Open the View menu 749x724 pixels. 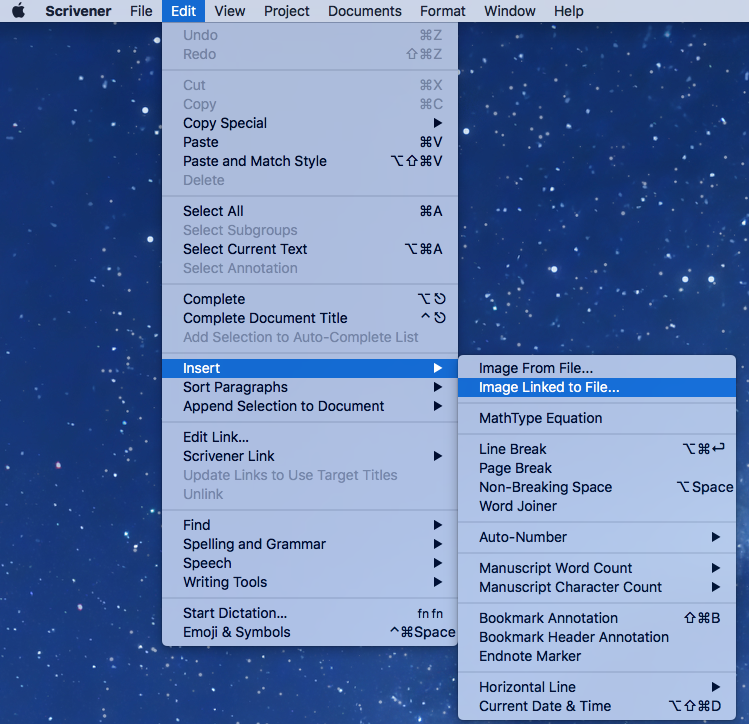click(x=230, y=11)
